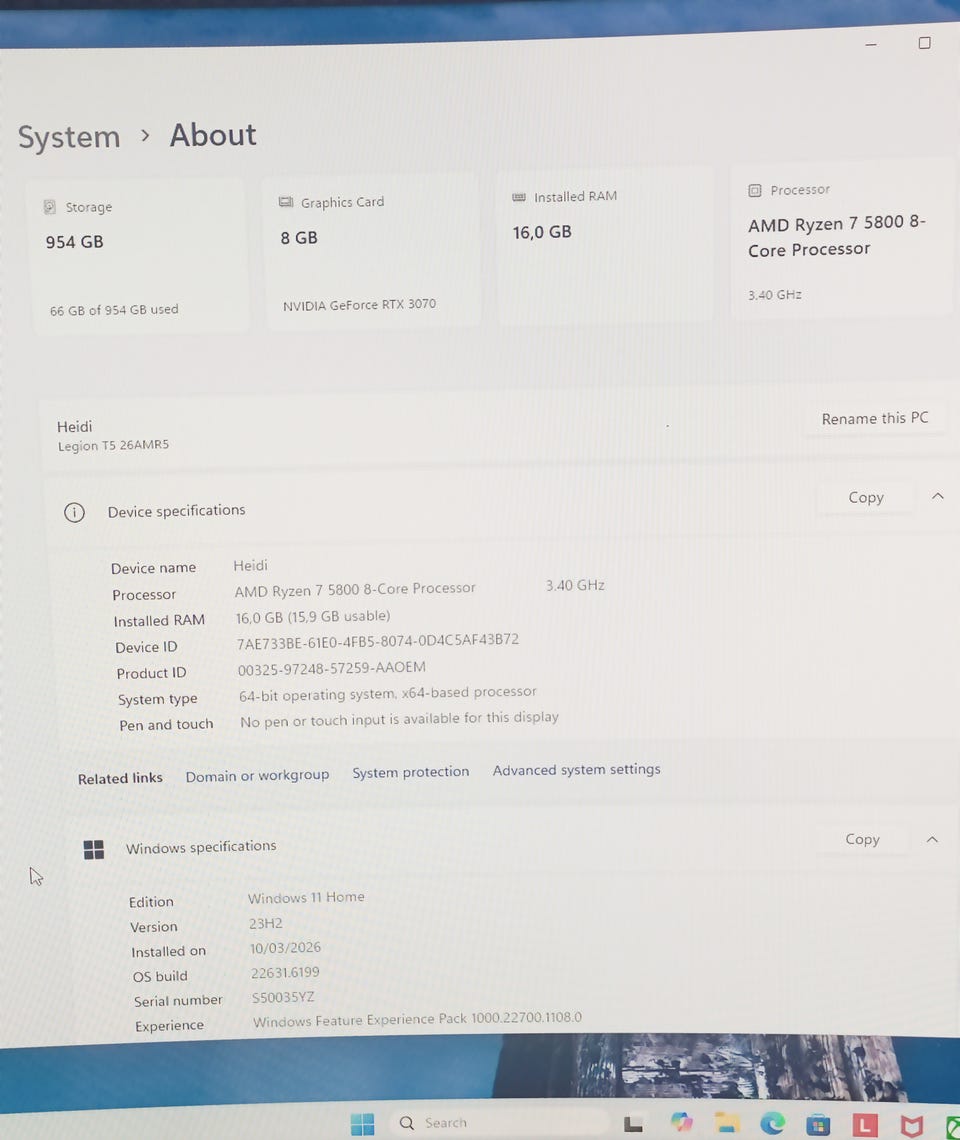Copy the Windows specifications

click(x=863, y=839)
